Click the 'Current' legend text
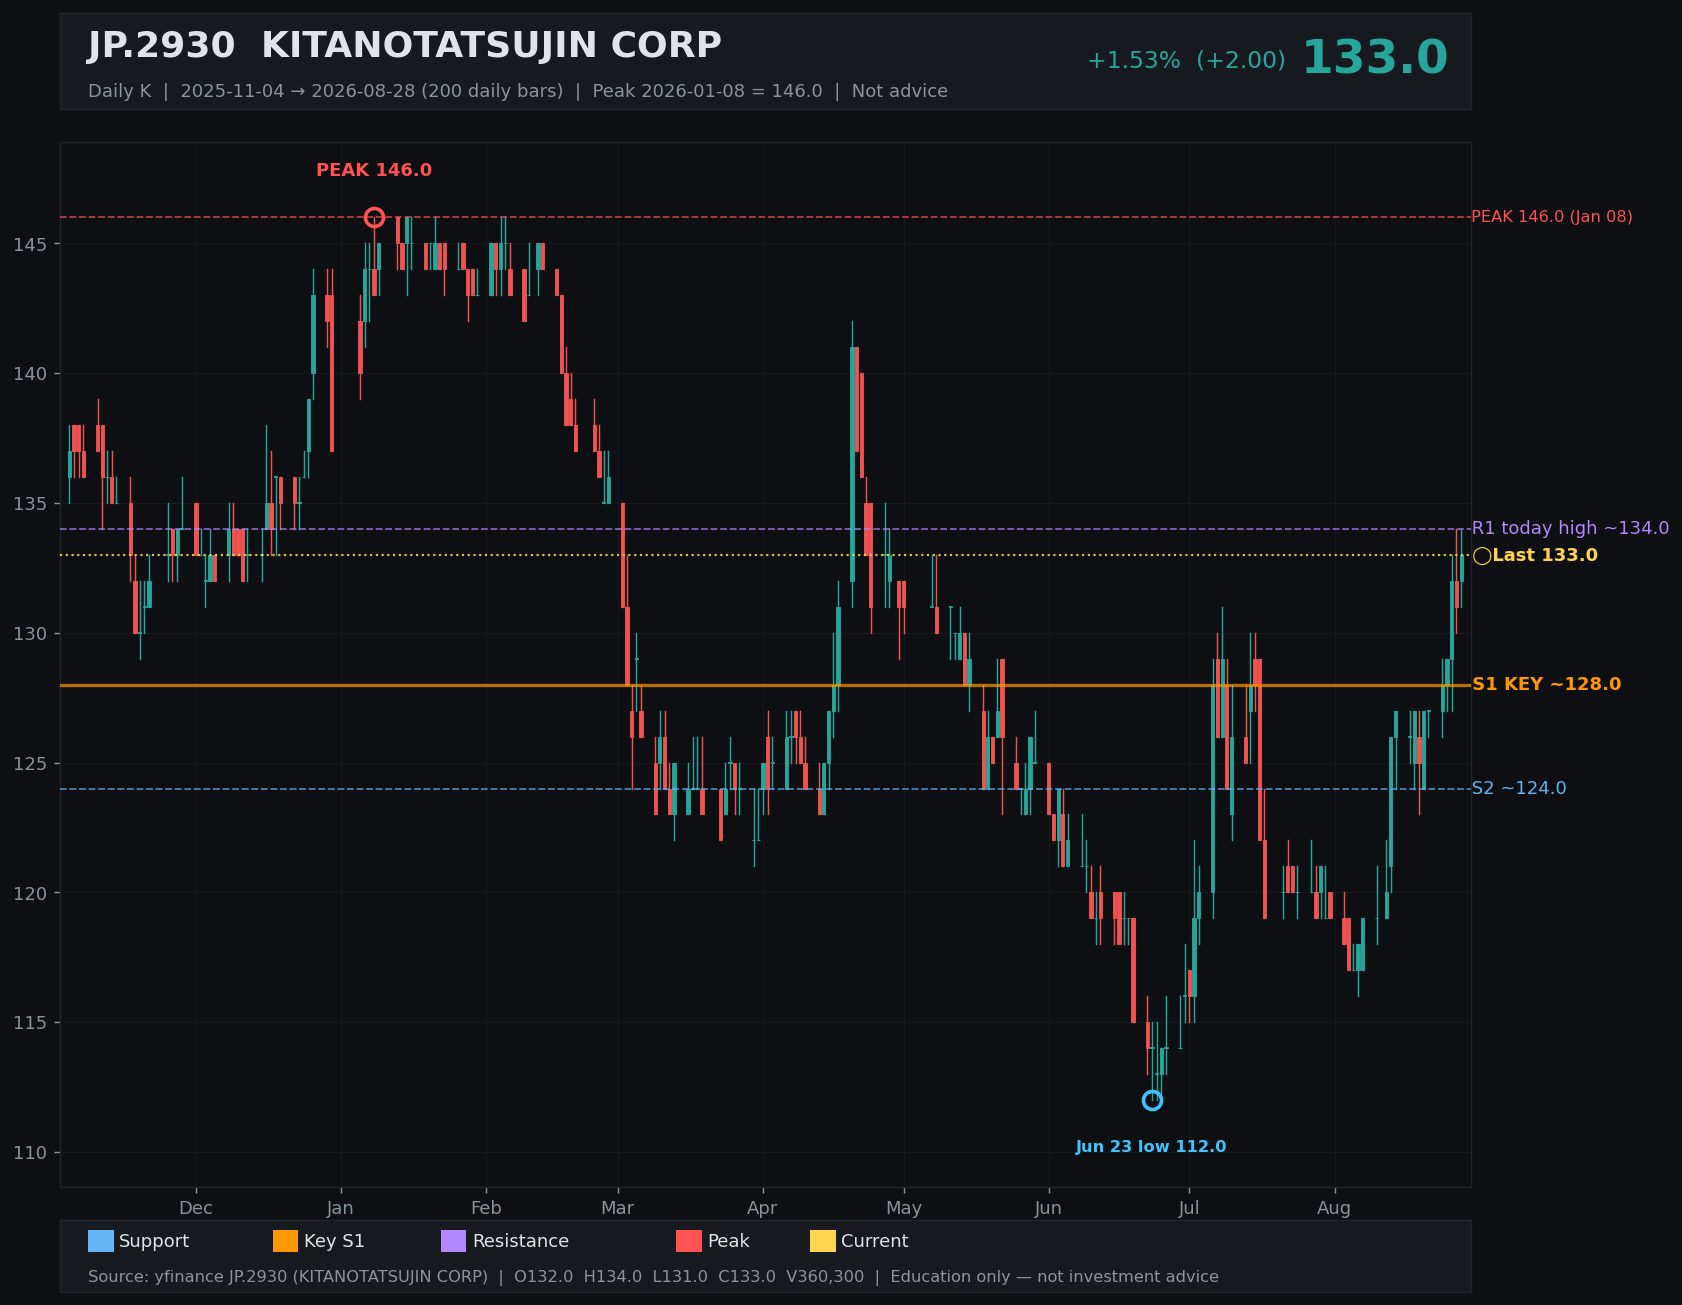Screen dimensions: 1682x1305 point(875,1241)
